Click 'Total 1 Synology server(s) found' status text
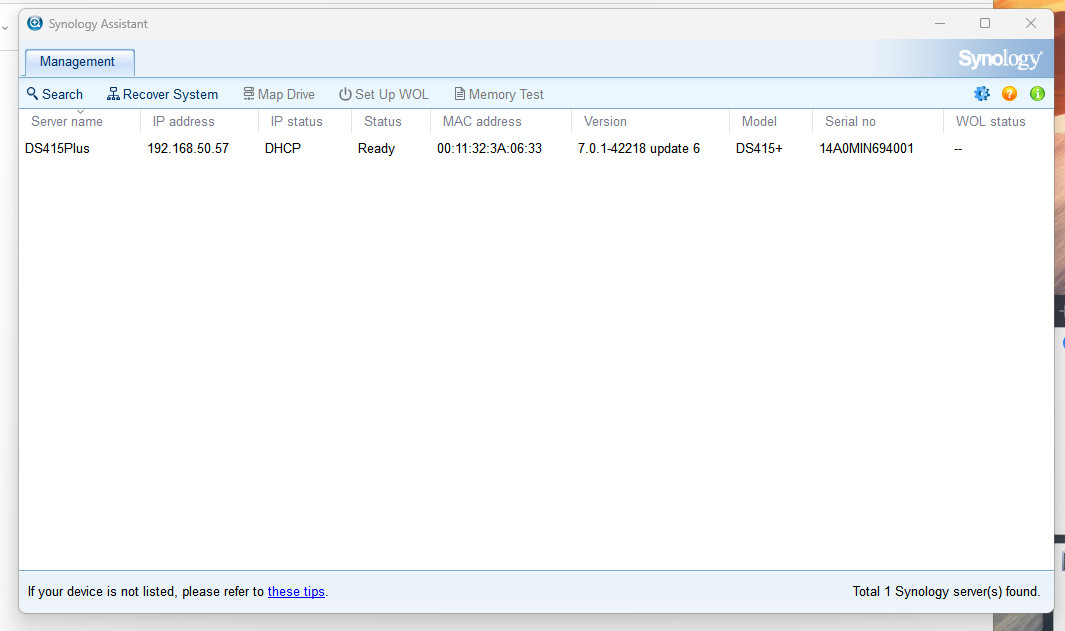This screenshot has width=1065, height=631. tap(946, 592)
